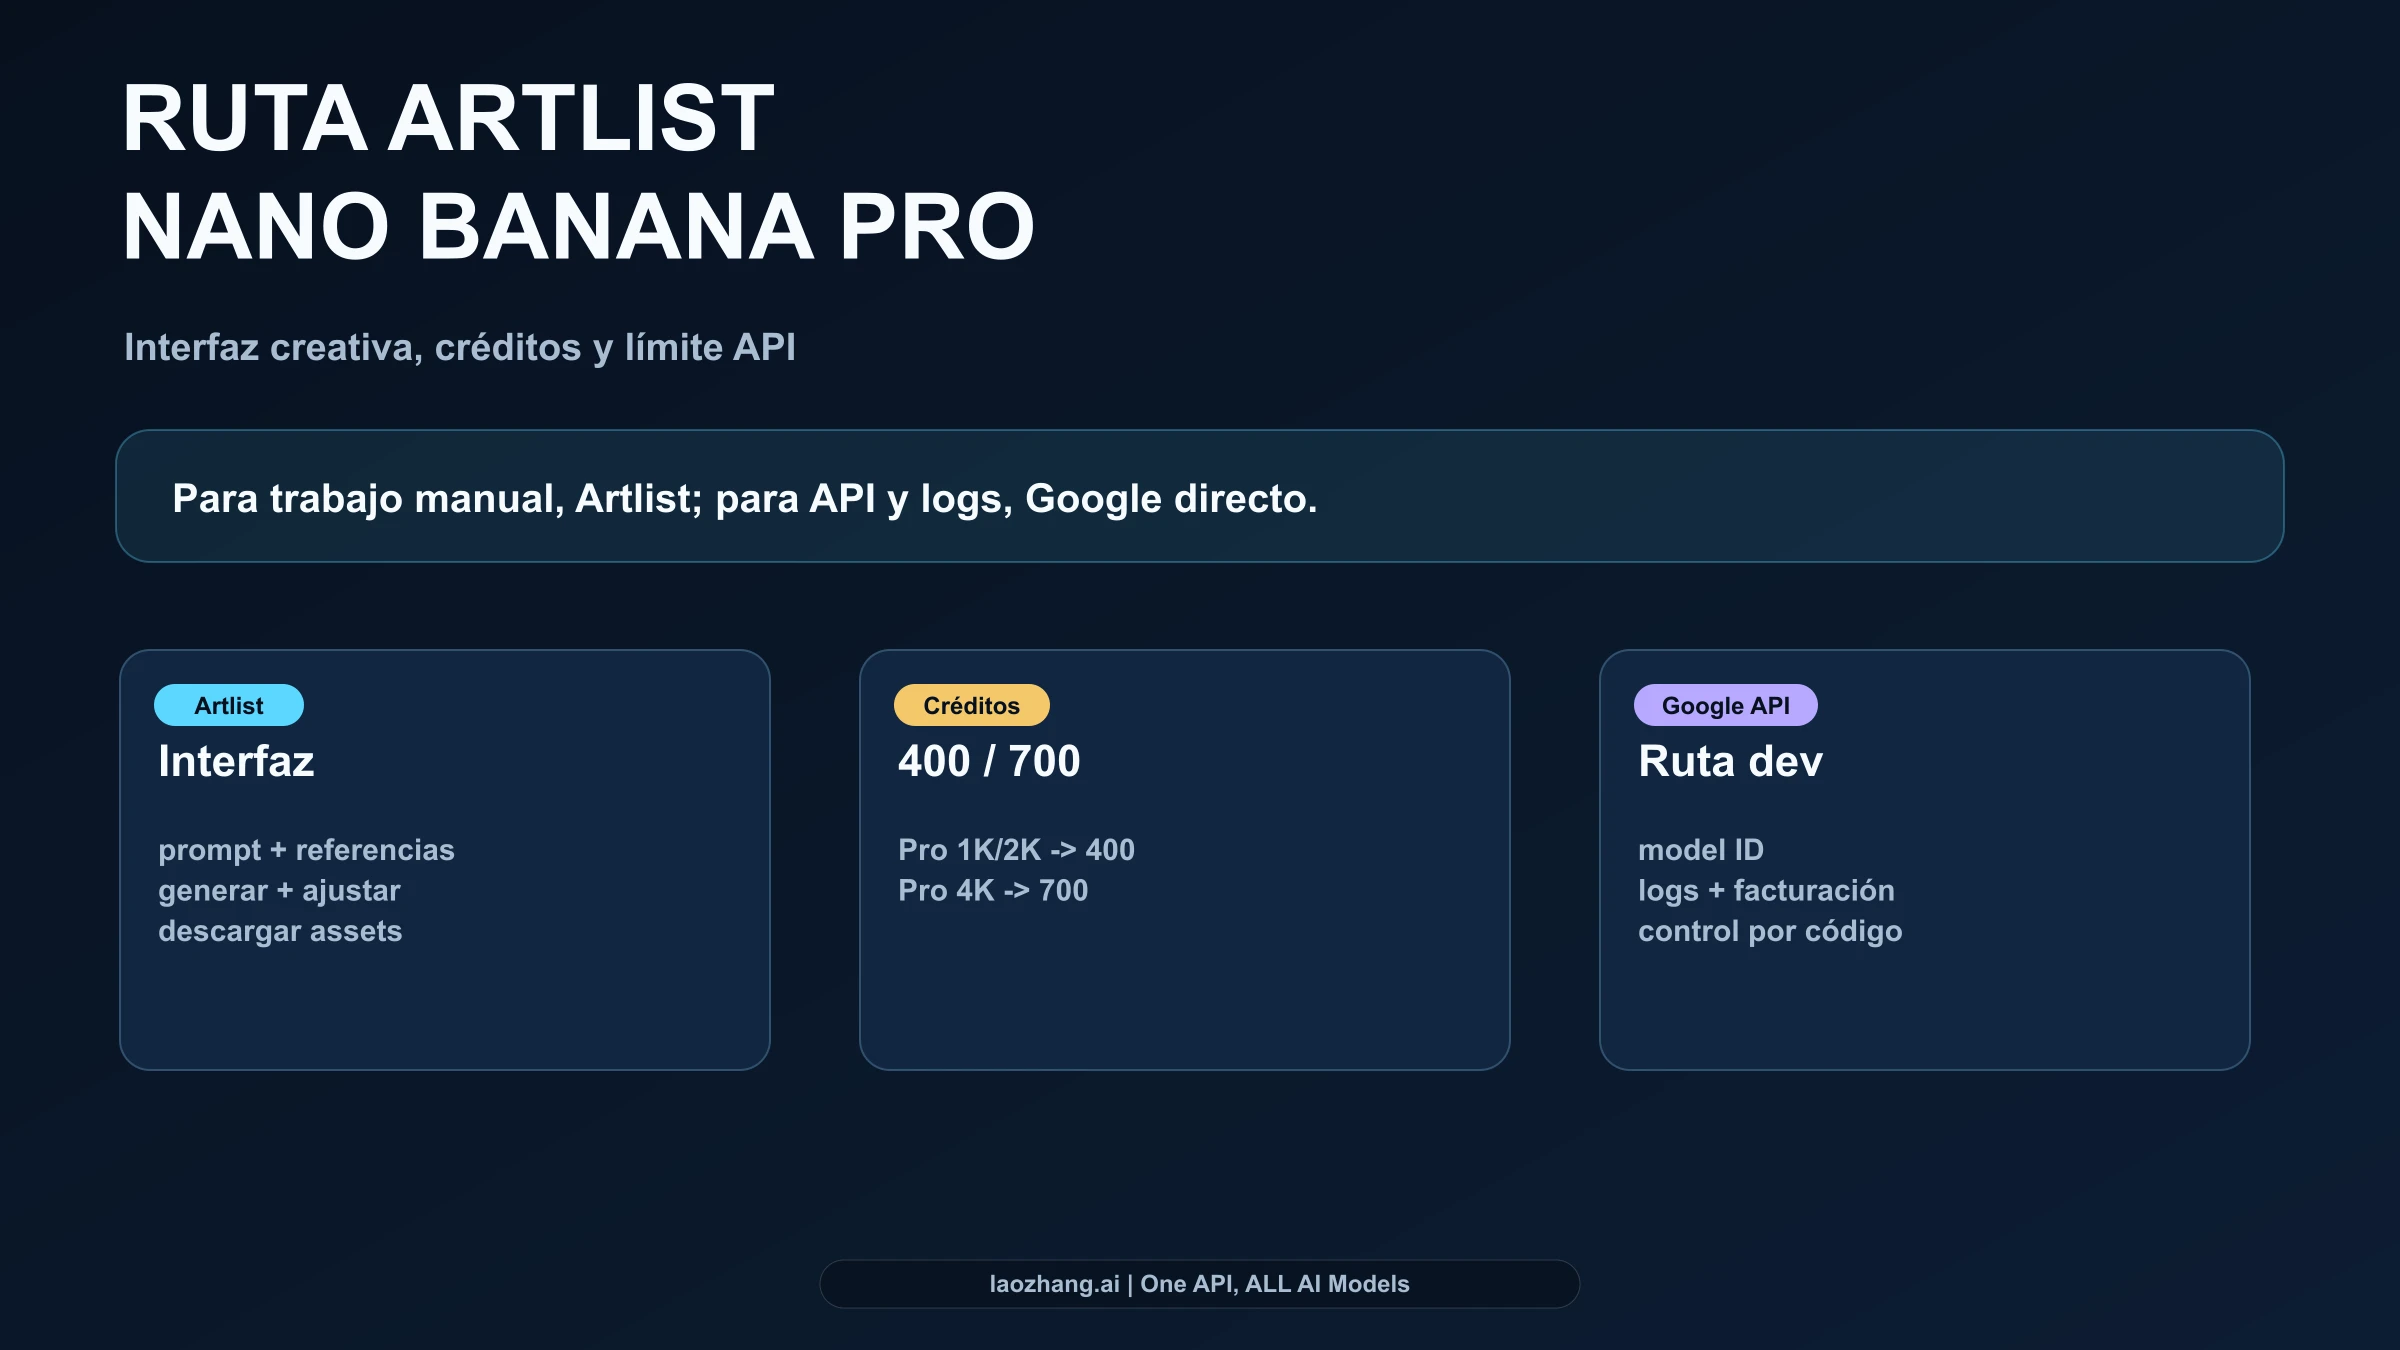Click the purple Google API badge
This screenshot has height=1350, width=2400.
click(1725, 705)
